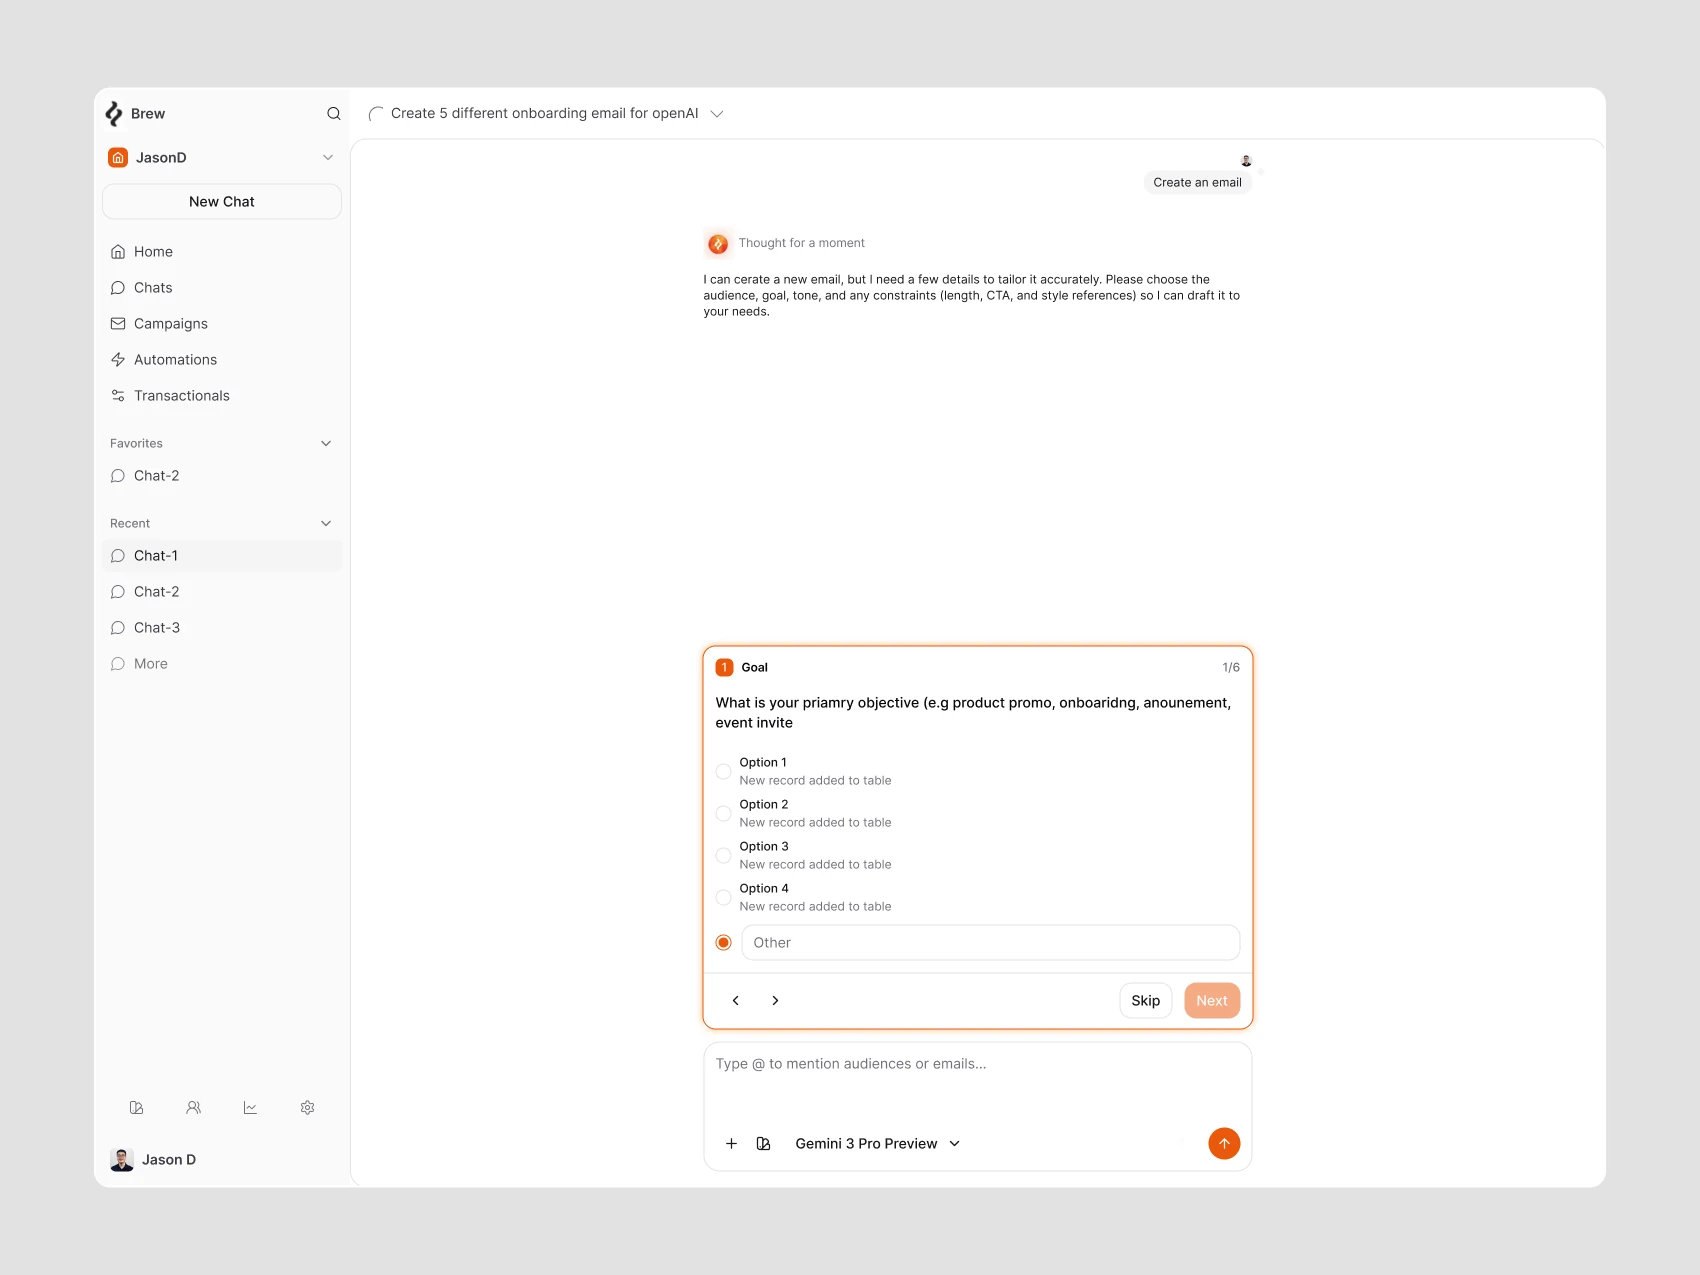Screen dimensions: 1700x1275
Task: Click the orange JasonD workspace icon
Action: click(x=118, y=158)
